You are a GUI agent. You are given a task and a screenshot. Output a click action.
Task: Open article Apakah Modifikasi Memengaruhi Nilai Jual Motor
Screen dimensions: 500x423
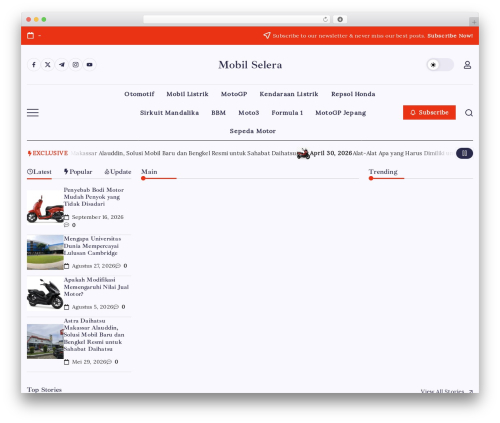[96, 287]
